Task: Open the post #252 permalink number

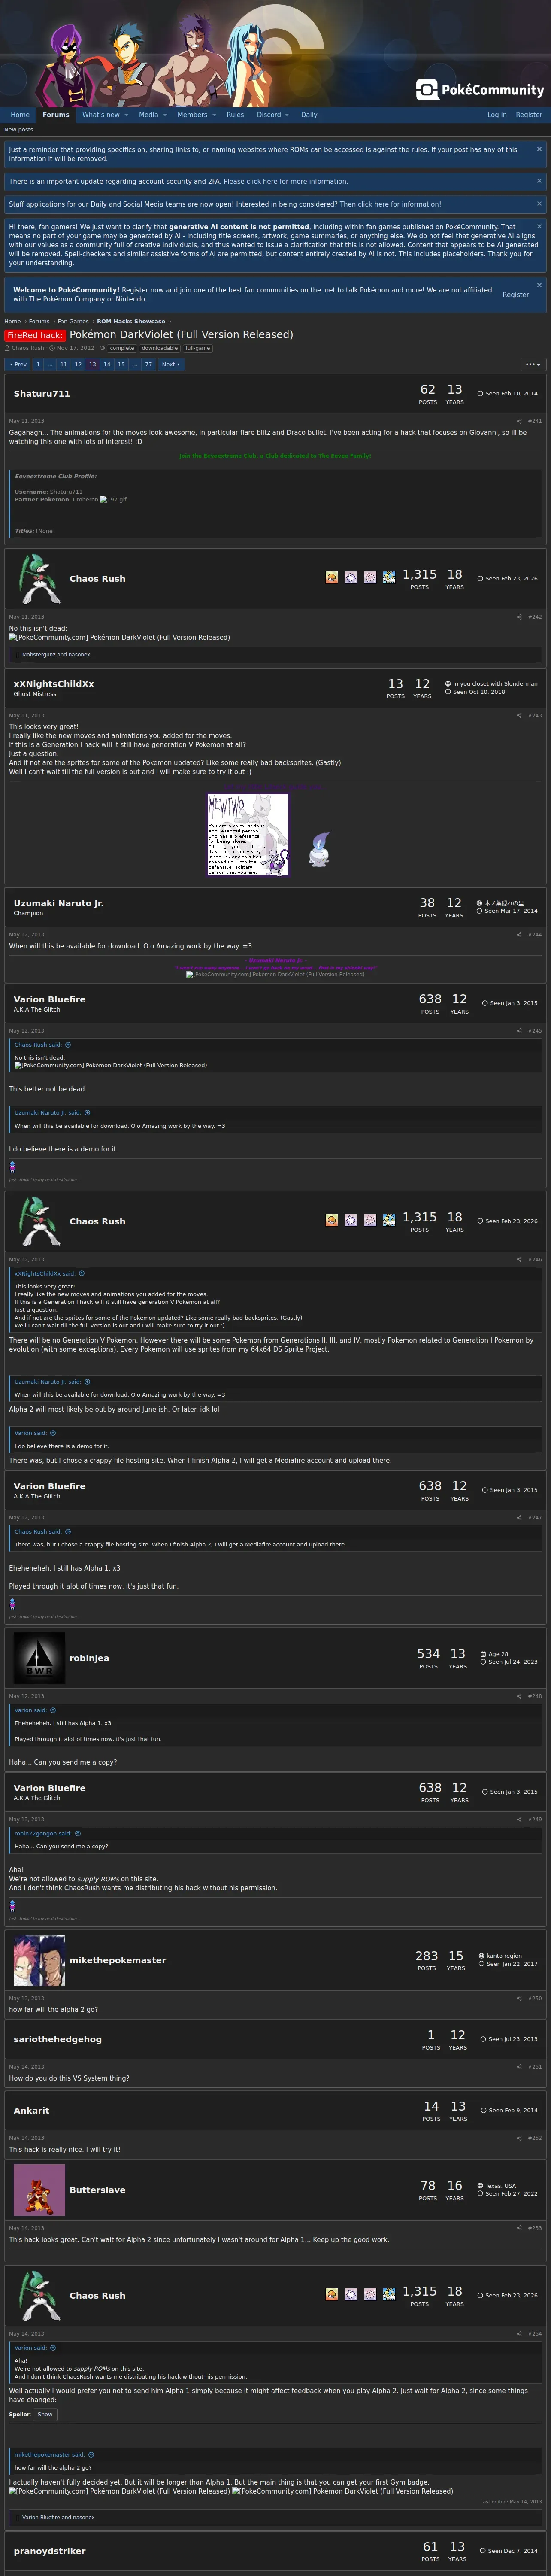Action: click(x=535, y=2138)
